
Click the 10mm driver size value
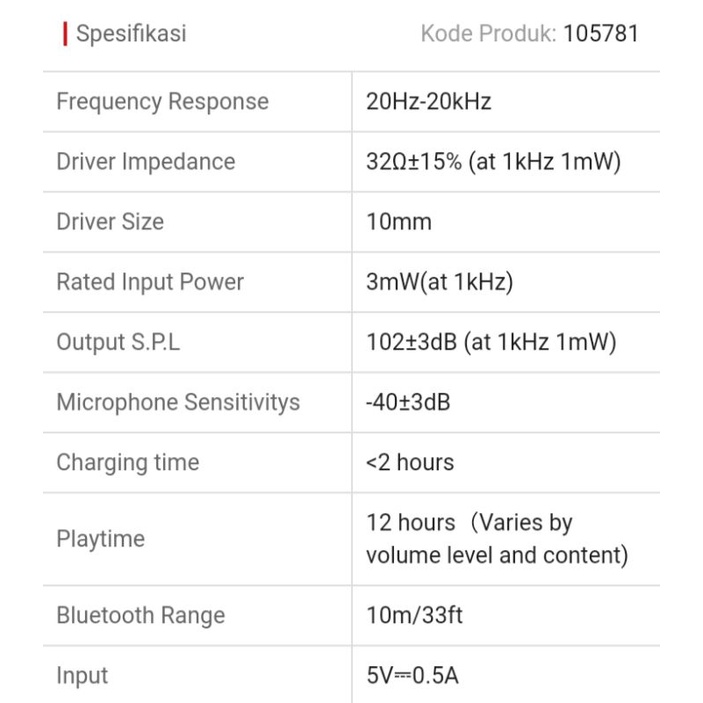399,222
